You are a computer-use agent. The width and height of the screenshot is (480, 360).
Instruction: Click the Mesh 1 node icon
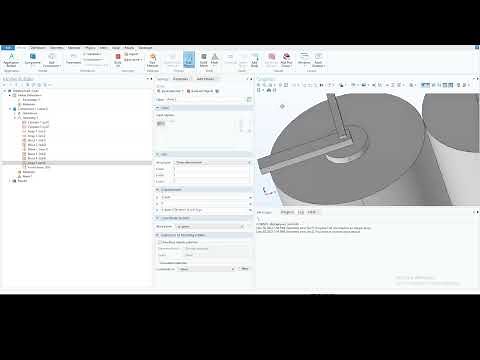(19, 176)
